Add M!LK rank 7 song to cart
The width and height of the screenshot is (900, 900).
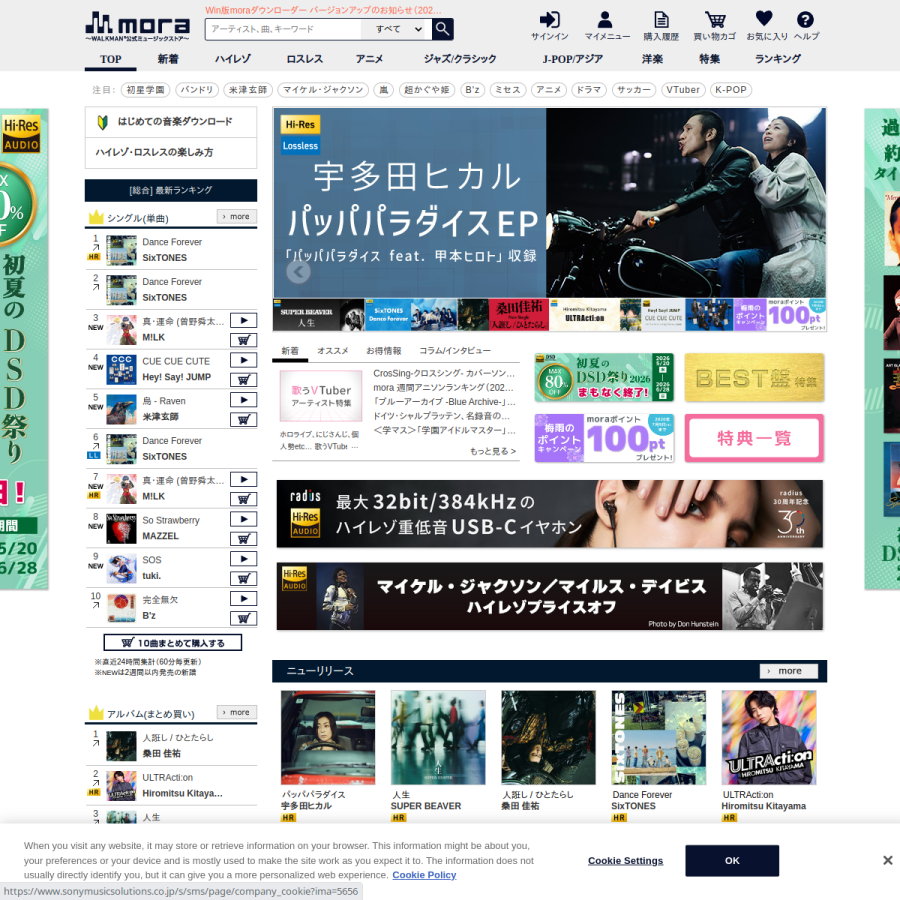[243, 499]
